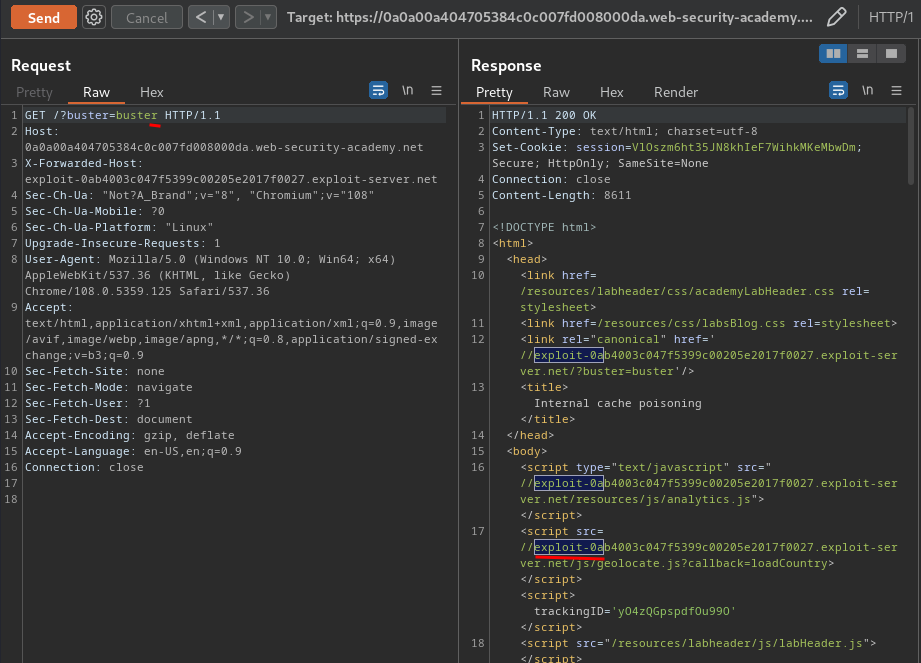The height and width of the screenshot is (663, 921).
Task: Click the Response panel vertical scrollbar
Action: (911, 146)
